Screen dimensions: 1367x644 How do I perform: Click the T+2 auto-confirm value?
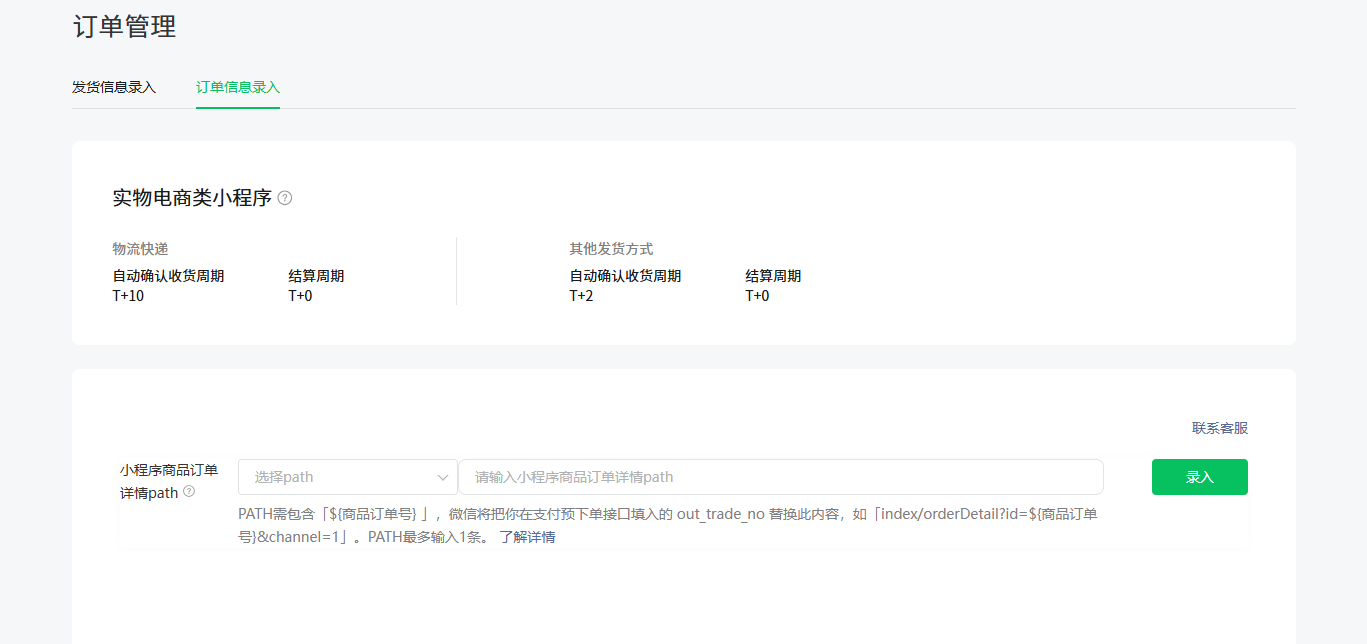[x=581, y=296]
